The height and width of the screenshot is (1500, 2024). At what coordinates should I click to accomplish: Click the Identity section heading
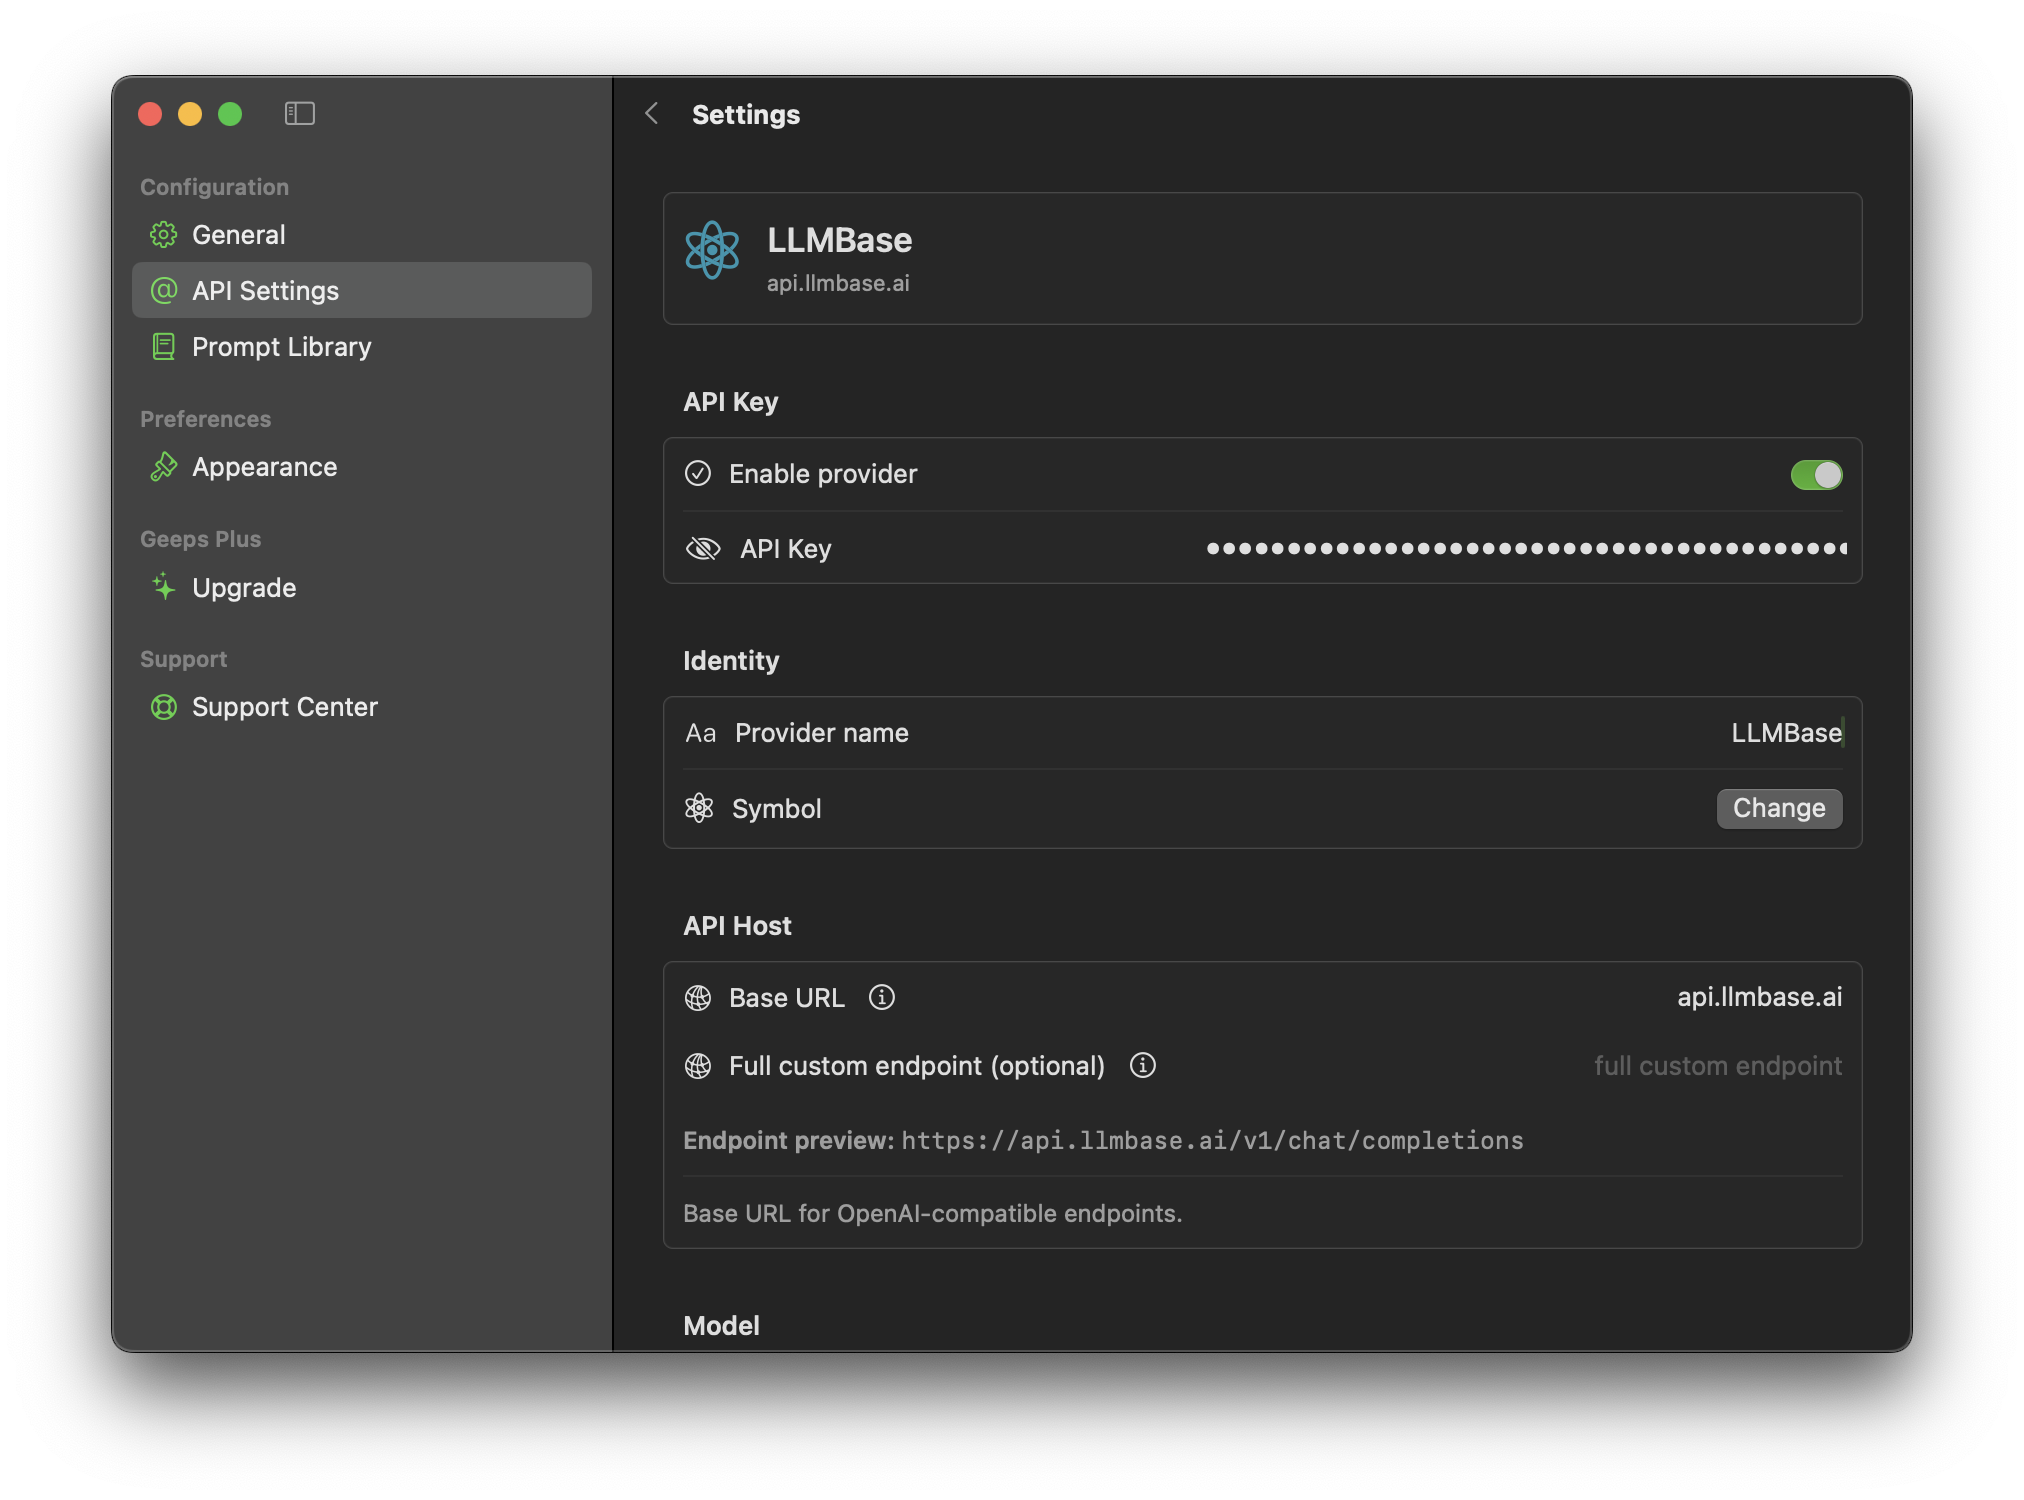731,661
